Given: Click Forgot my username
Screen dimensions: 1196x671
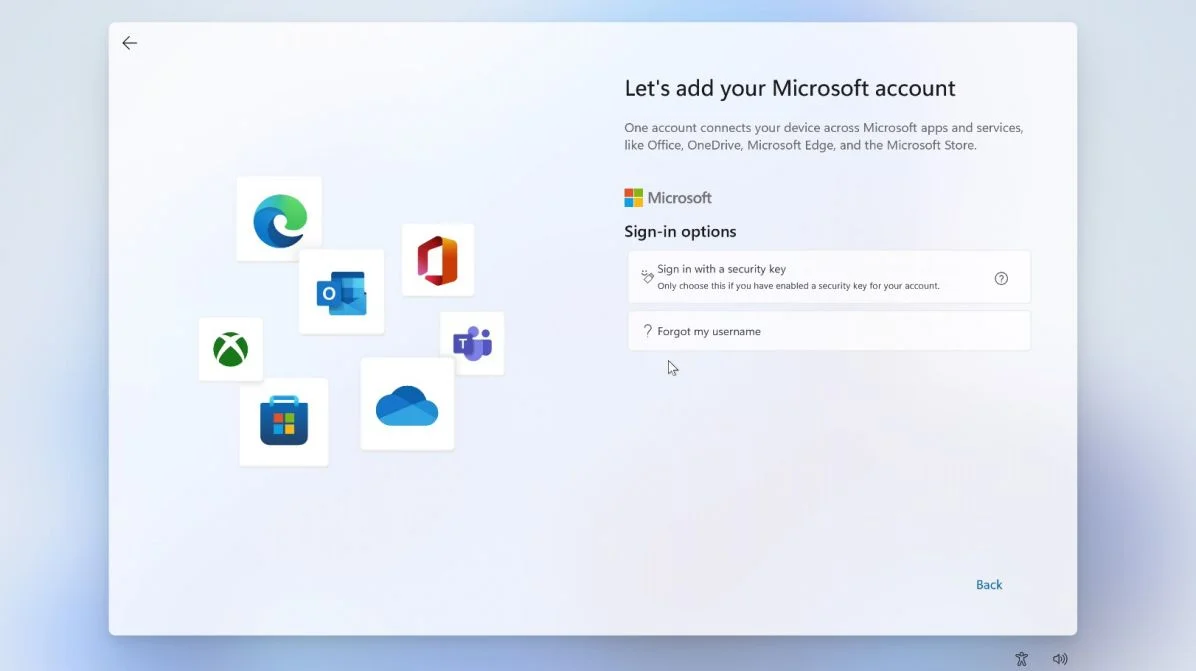Looking at the screenshot, I should (710, 330).
